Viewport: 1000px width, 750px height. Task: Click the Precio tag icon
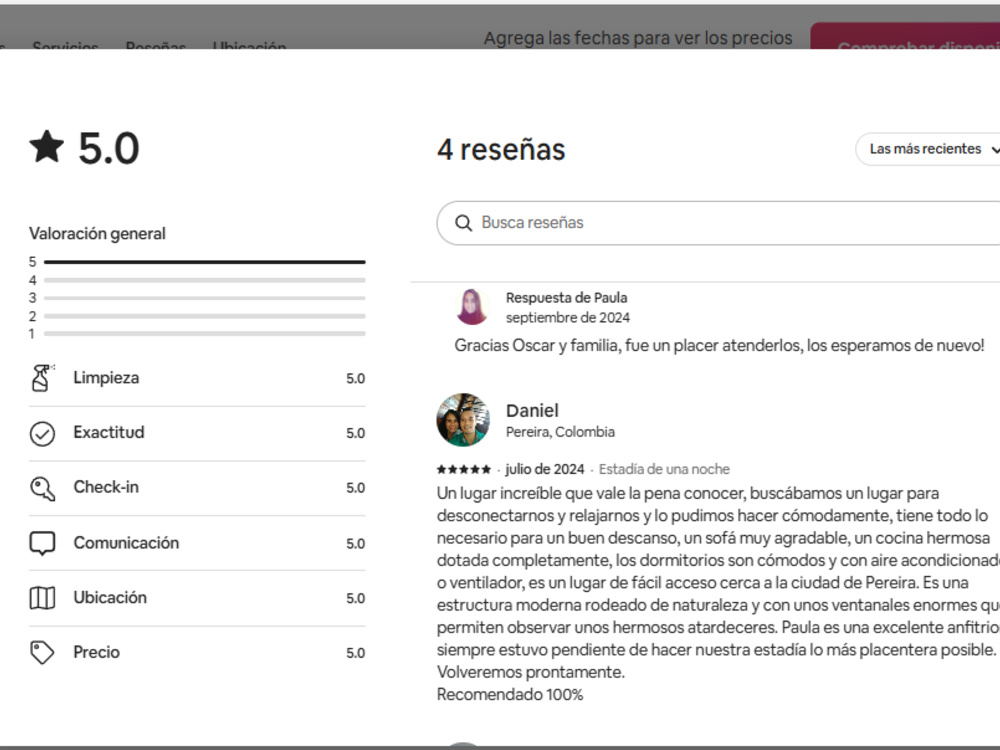tap(42, 652)
